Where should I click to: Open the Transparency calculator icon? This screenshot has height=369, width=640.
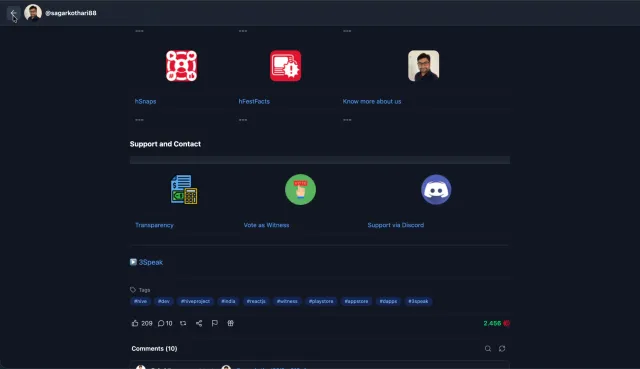coord(184,189)
